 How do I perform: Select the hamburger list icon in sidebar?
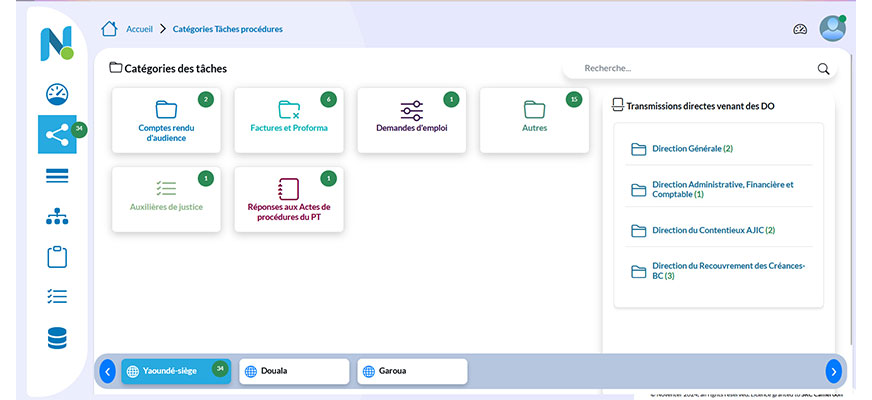coord(57,176)
